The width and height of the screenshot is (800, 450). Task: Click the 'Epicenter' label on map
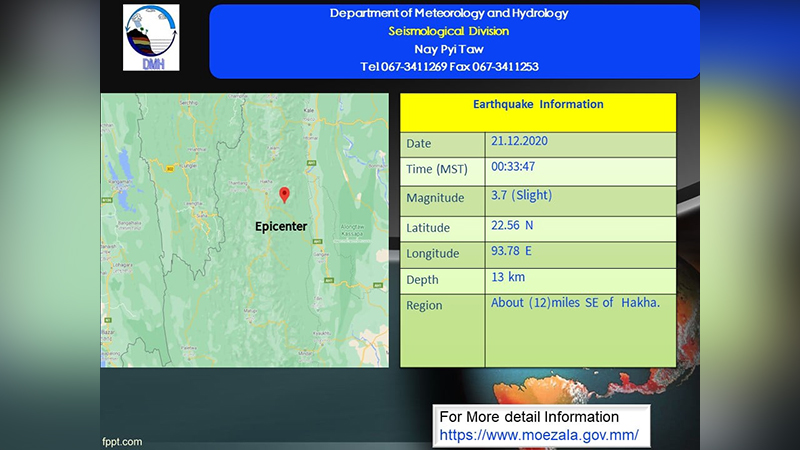281,227
